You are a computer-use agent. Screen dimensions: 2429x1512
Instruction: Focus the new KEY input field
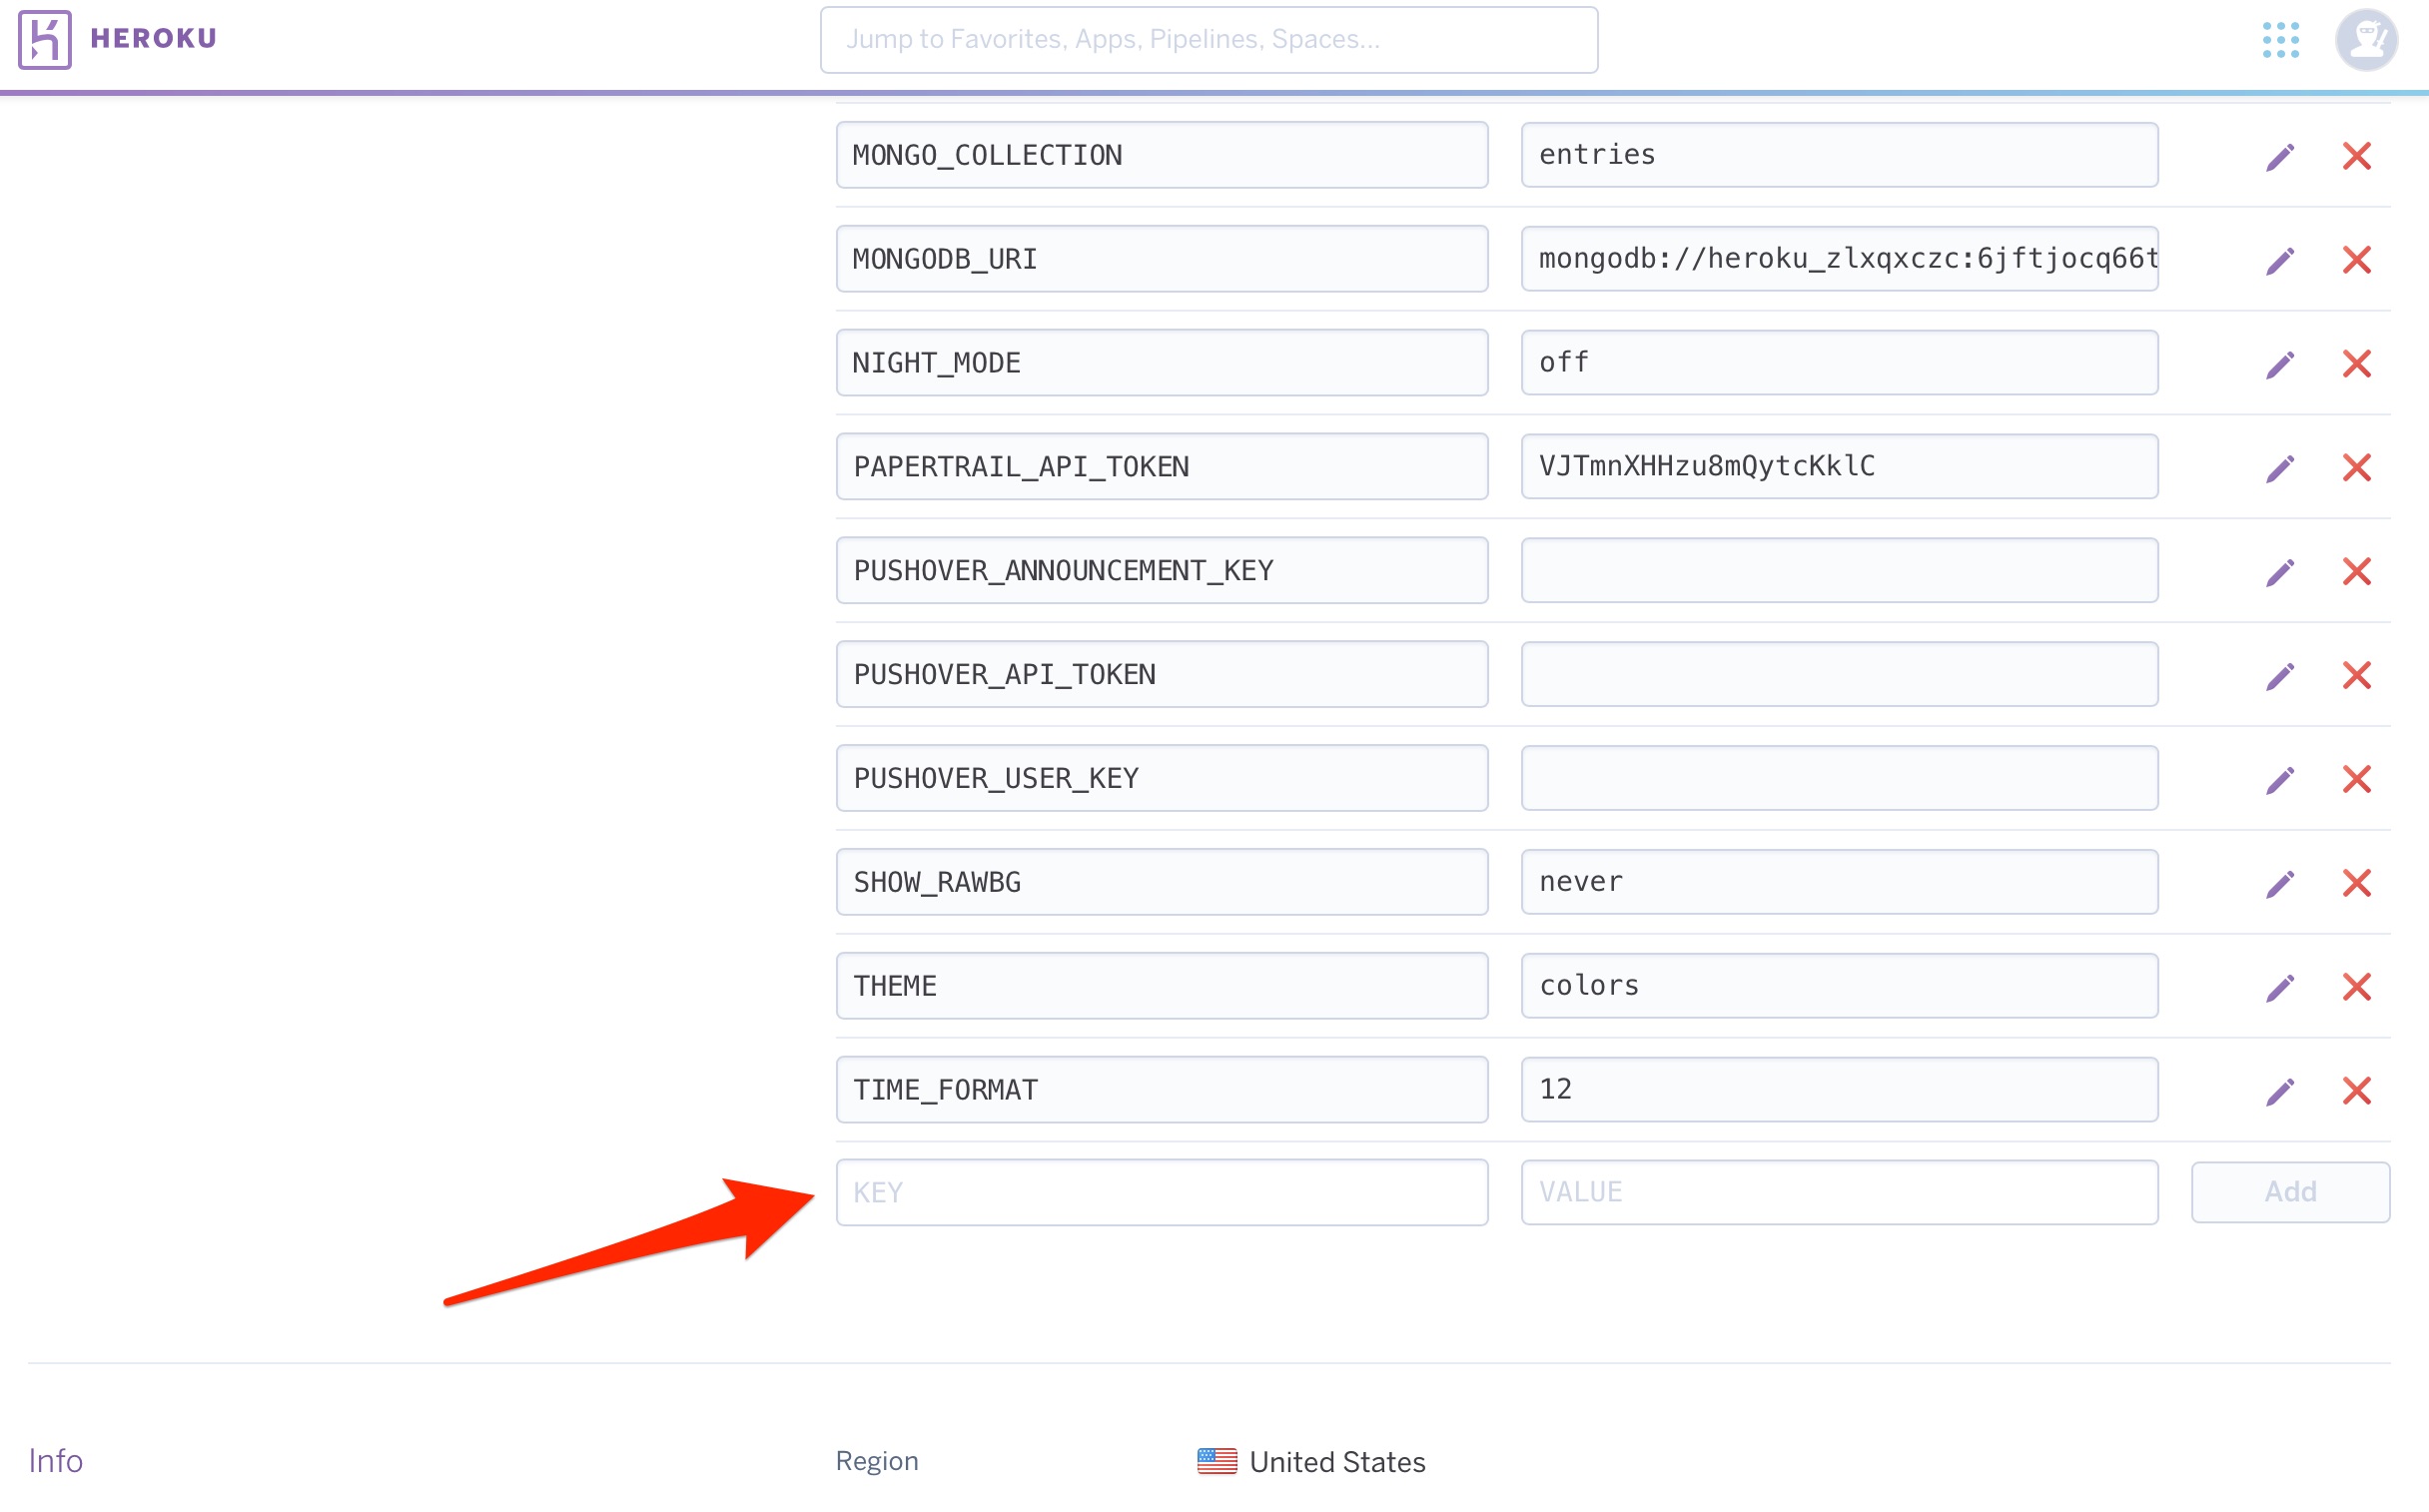[x=1162, y=1192]
